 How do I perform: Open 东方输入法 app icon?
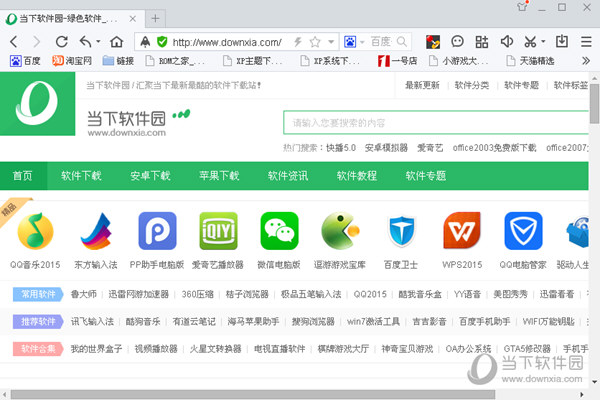click(x=96, y=231)
